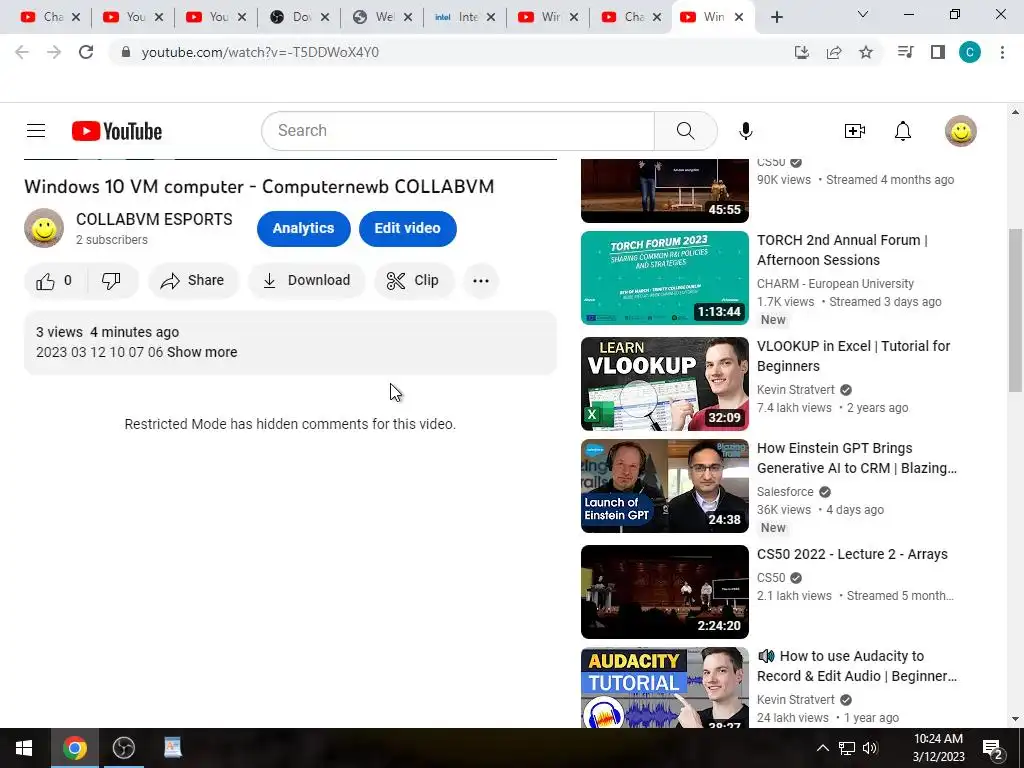Open CS50 Lecture 2 Arrays thumbnail
This screenshot has height=768, width=1024.
coord(665,592)
